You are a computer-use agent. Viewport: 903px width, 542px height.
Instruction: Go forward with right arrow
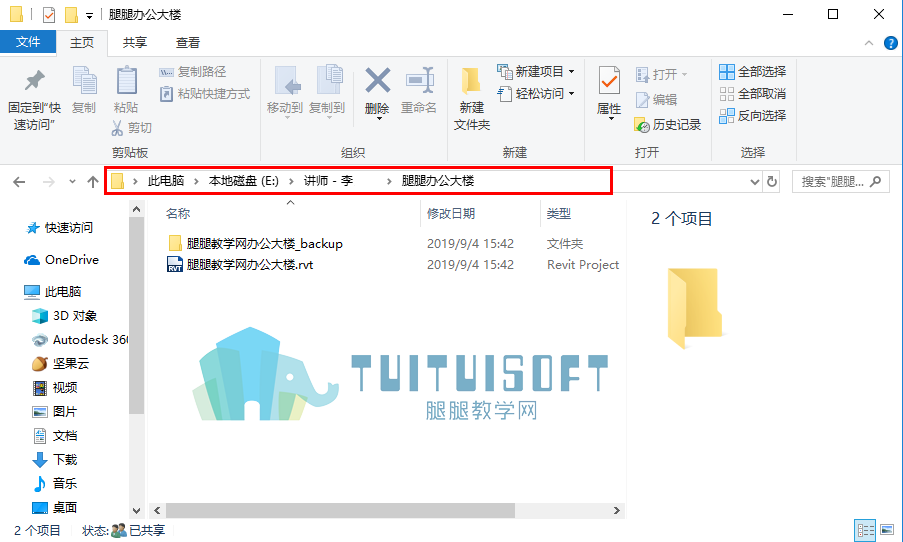[49, 182]
